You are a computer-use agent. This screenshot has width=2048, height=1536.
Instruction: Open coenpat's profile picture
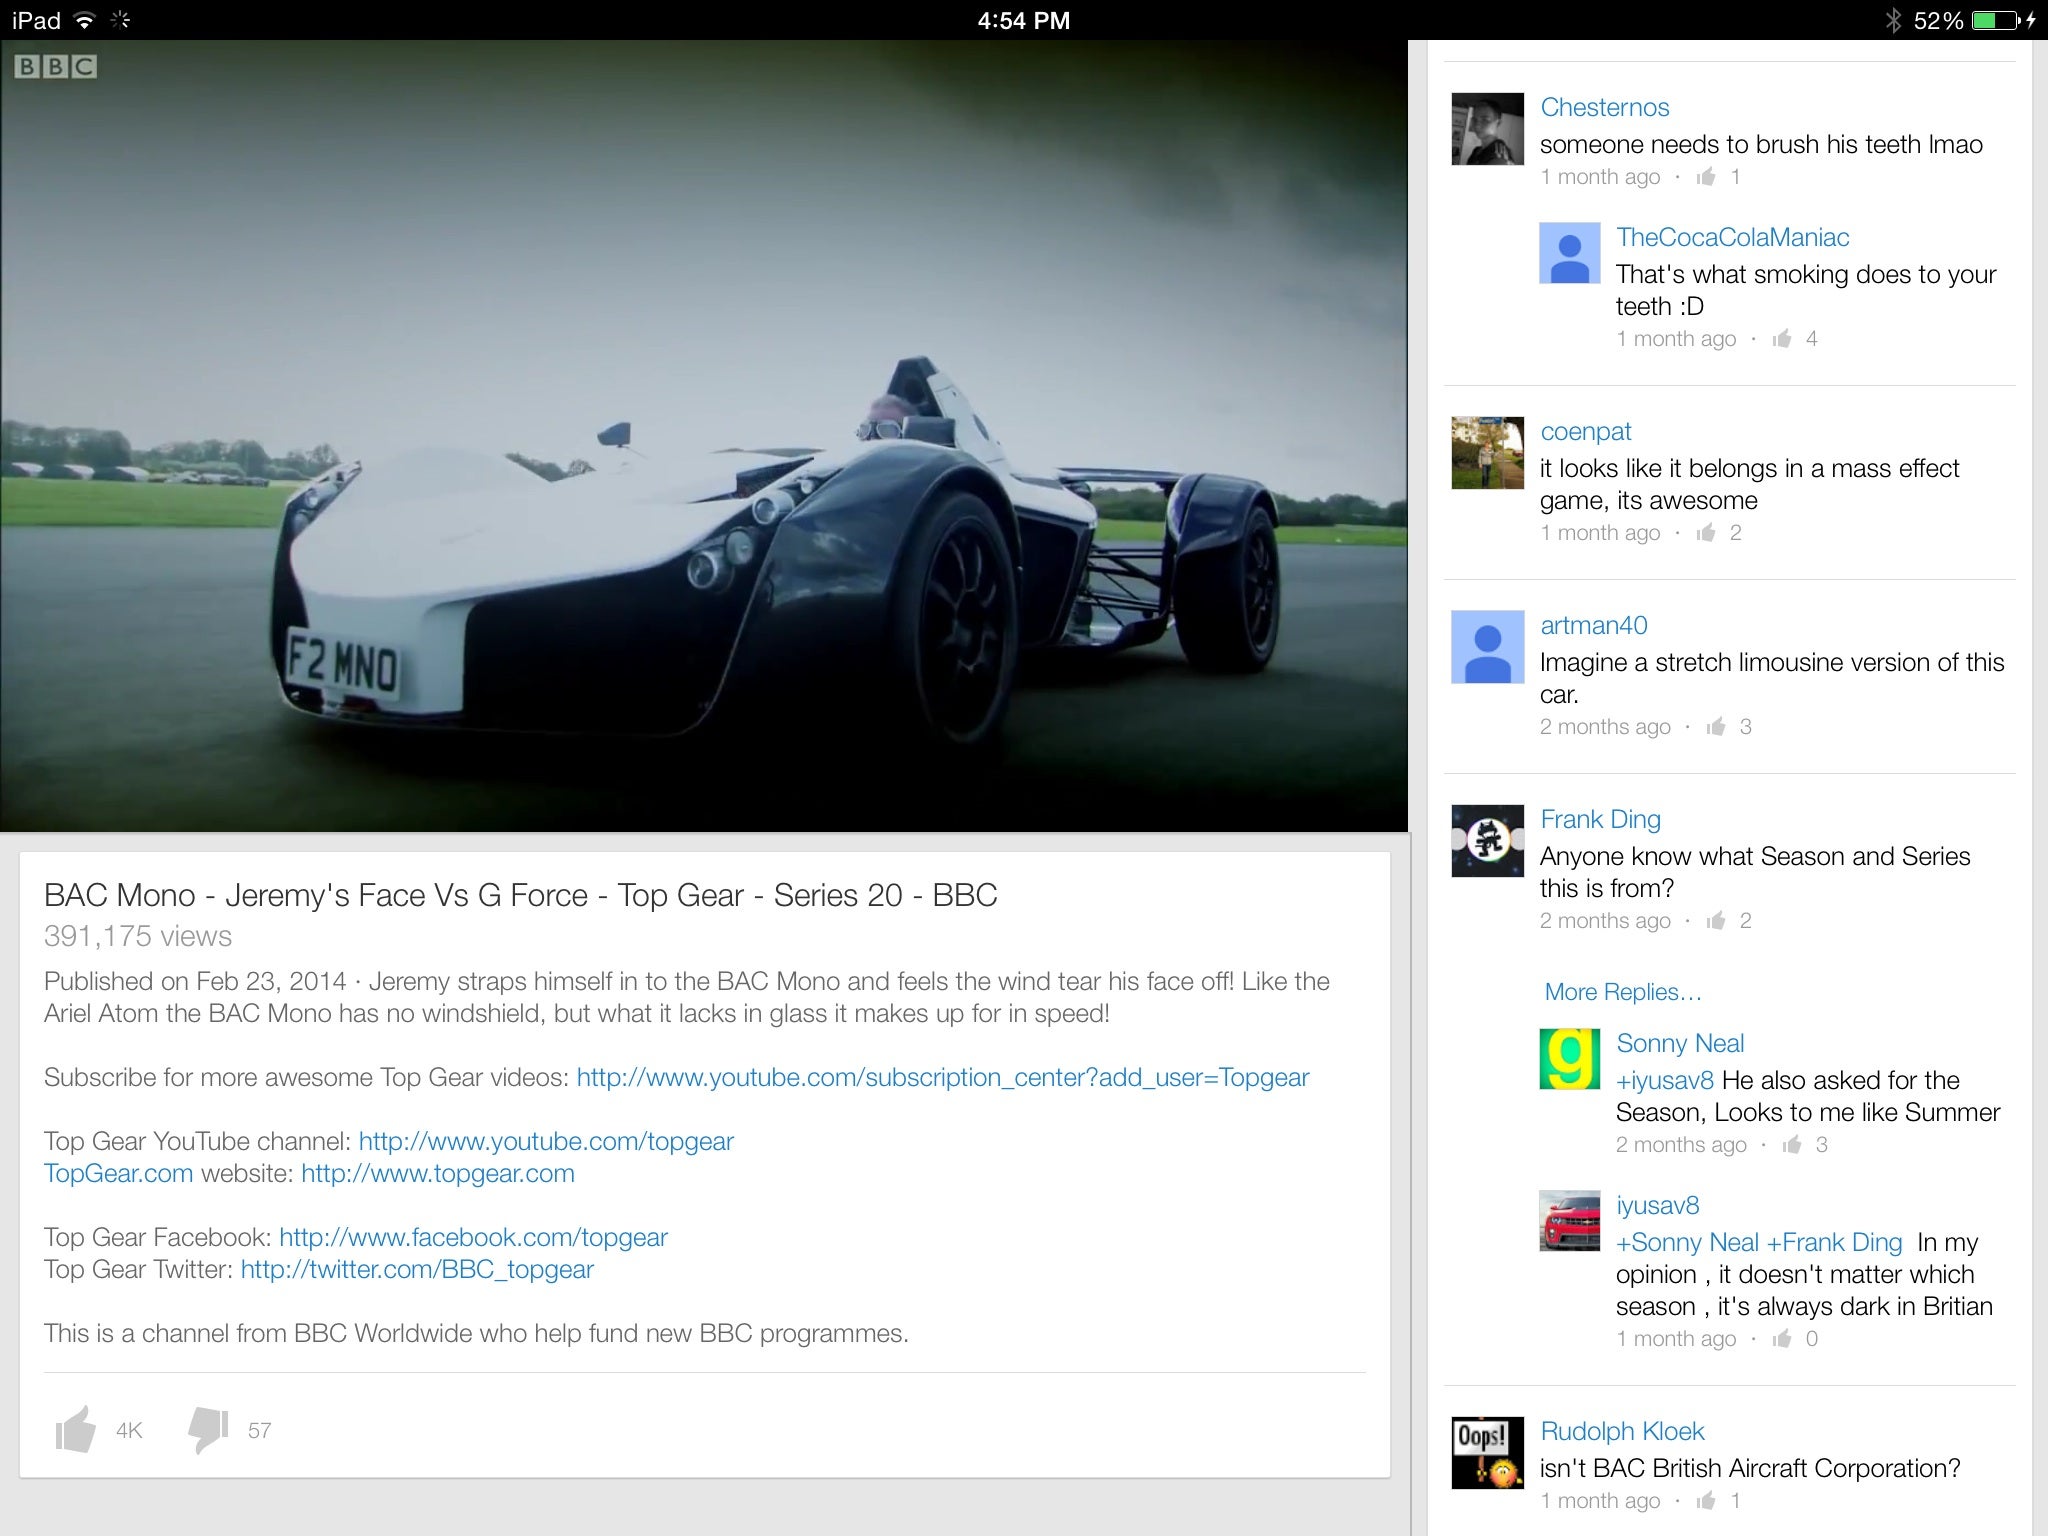click(1488, 453)
